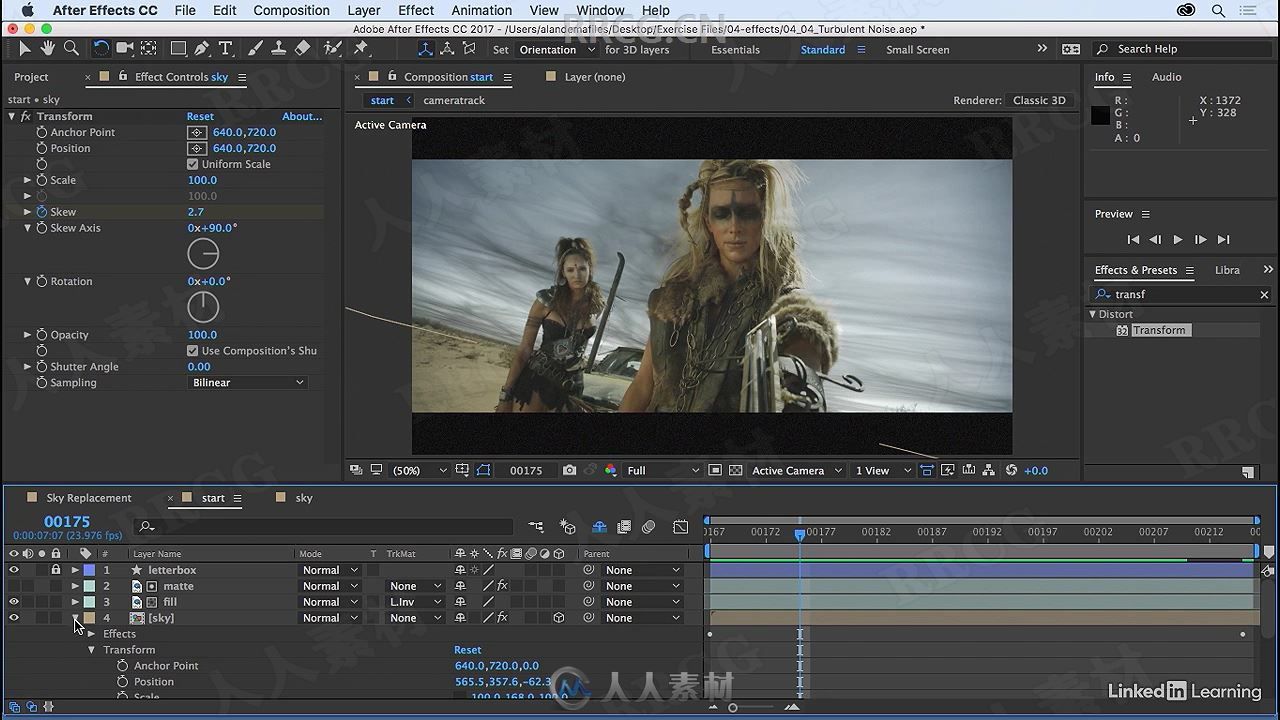Open Sampling Bilinear dropdown
The image size is (1280, 720).
(x=248, y=383)
